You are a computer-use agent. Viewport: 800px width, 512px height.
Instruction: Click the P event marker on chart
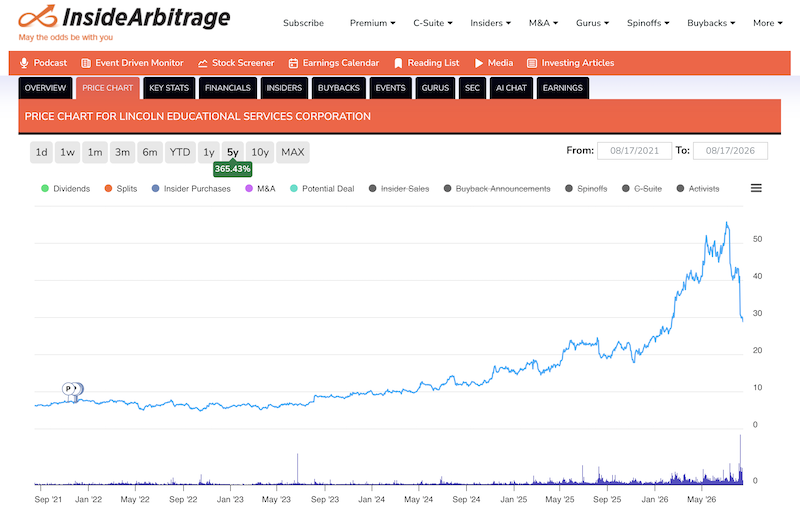(68, 389)
